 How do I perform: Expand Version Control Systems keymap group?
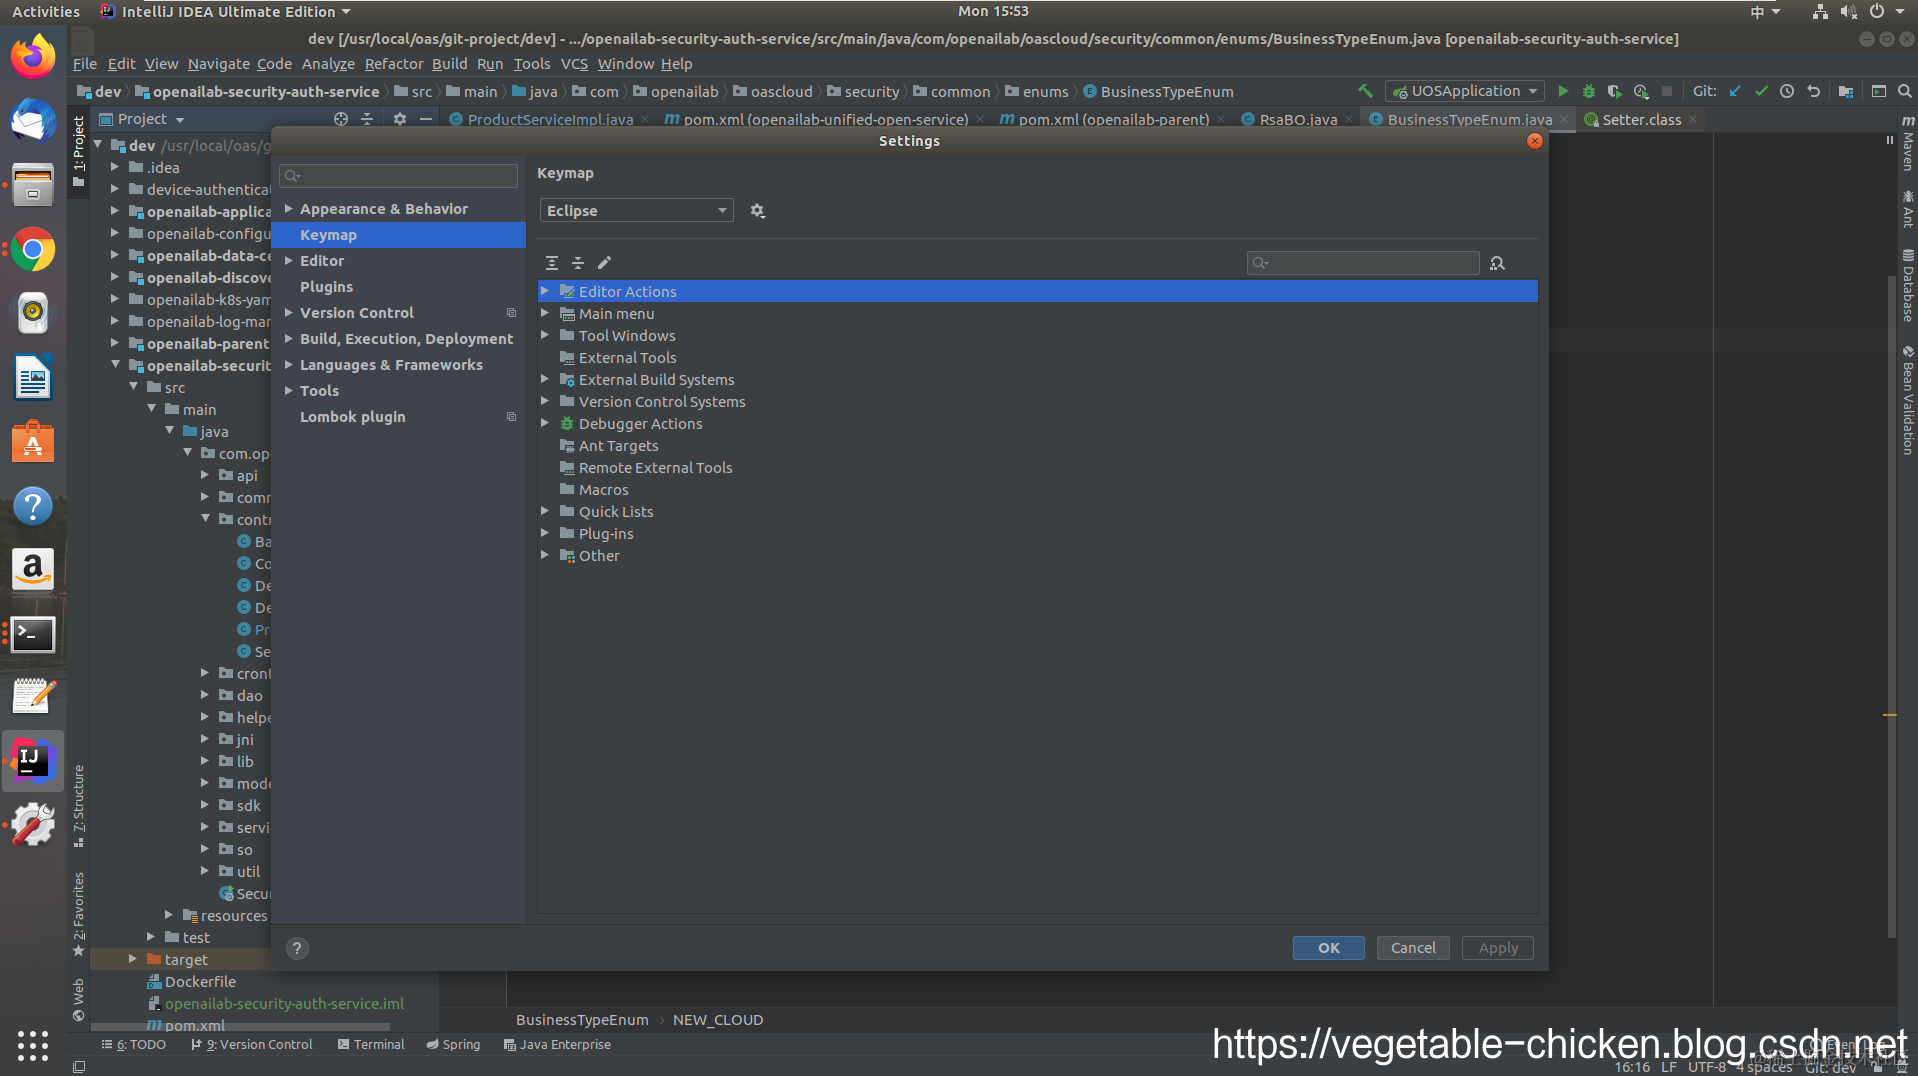pos(545,401)
